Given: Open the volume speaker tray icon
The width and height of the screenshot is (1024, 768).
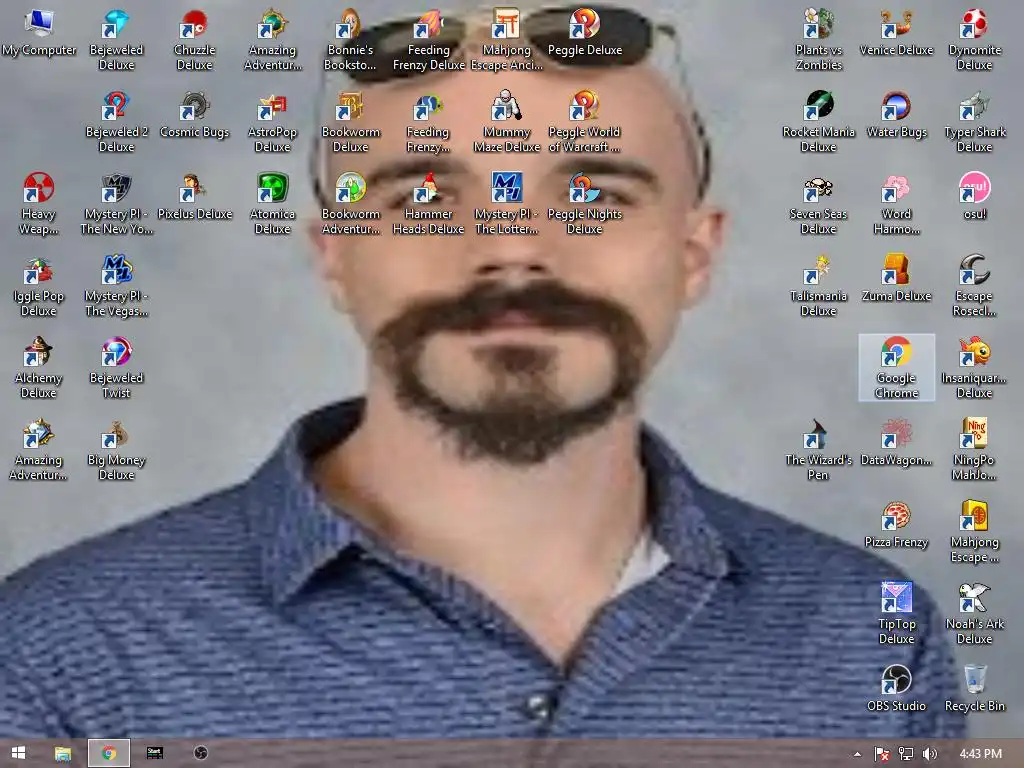Looking at the screenshot, I should pos(929,754).
